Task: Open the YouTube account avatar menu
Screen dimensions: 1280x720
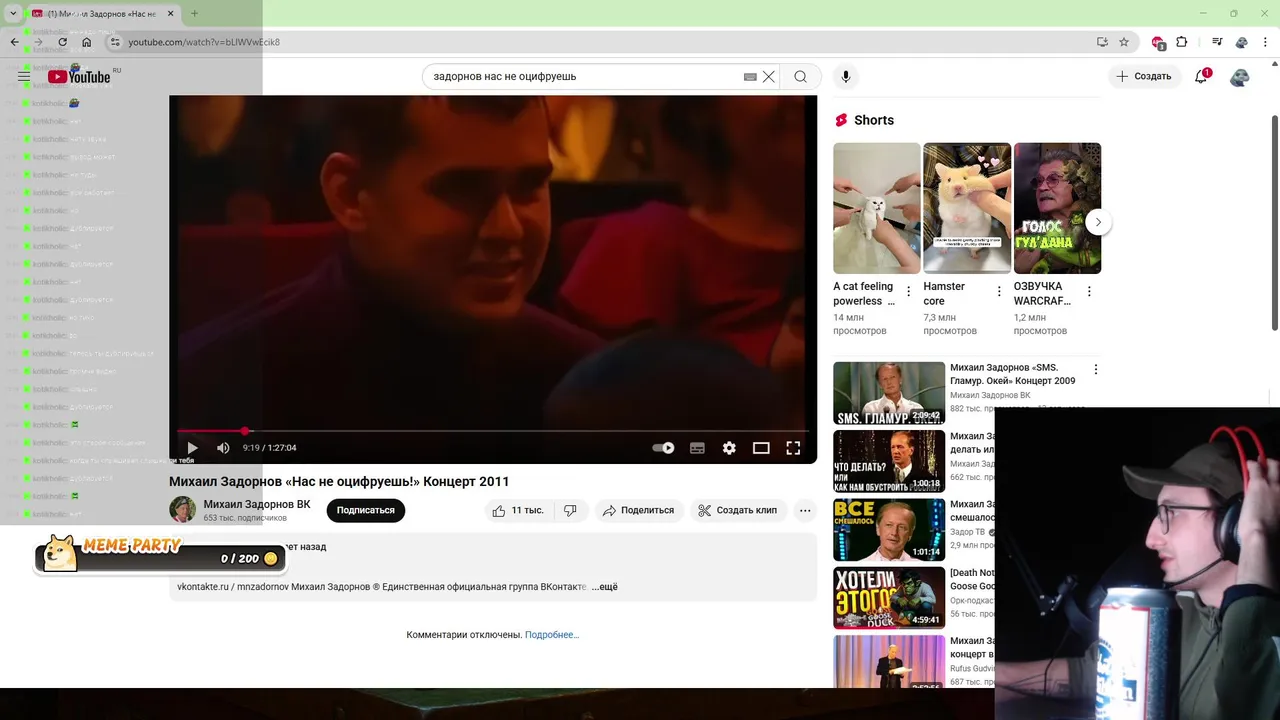Action: click(x=1239, y=76)
